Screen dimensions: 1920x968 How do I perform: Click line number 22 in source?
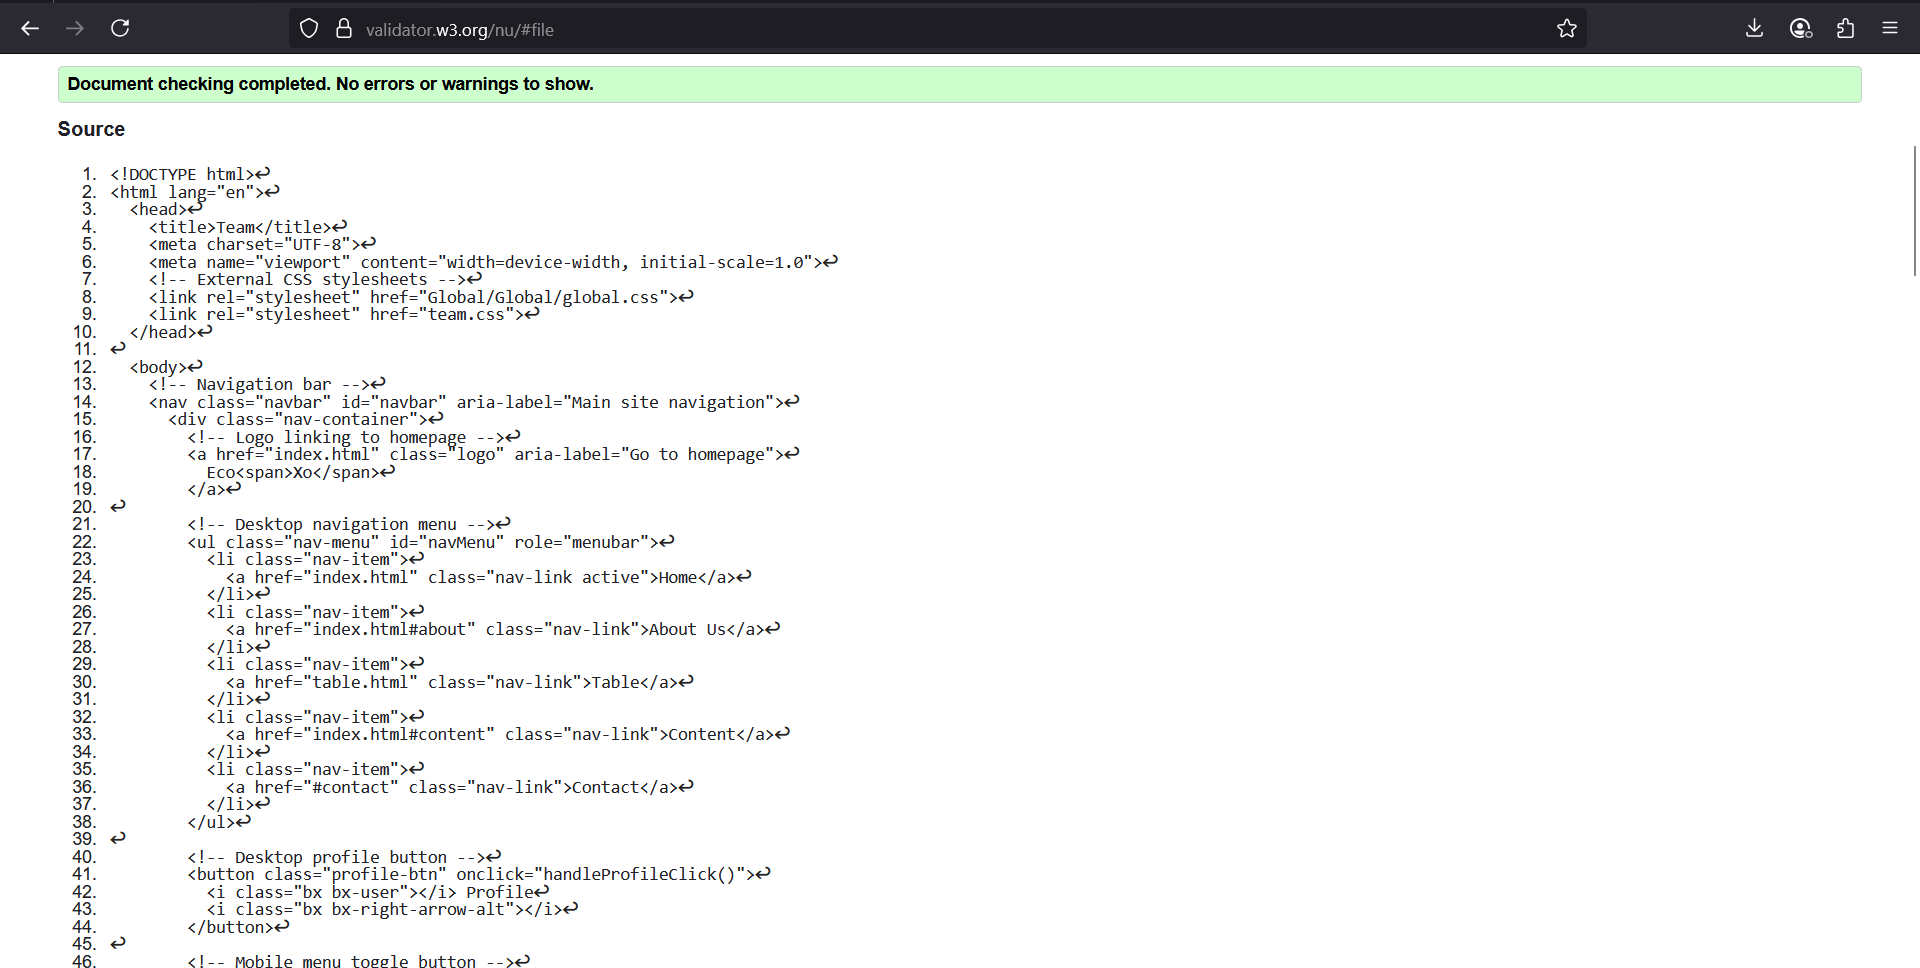84,542
